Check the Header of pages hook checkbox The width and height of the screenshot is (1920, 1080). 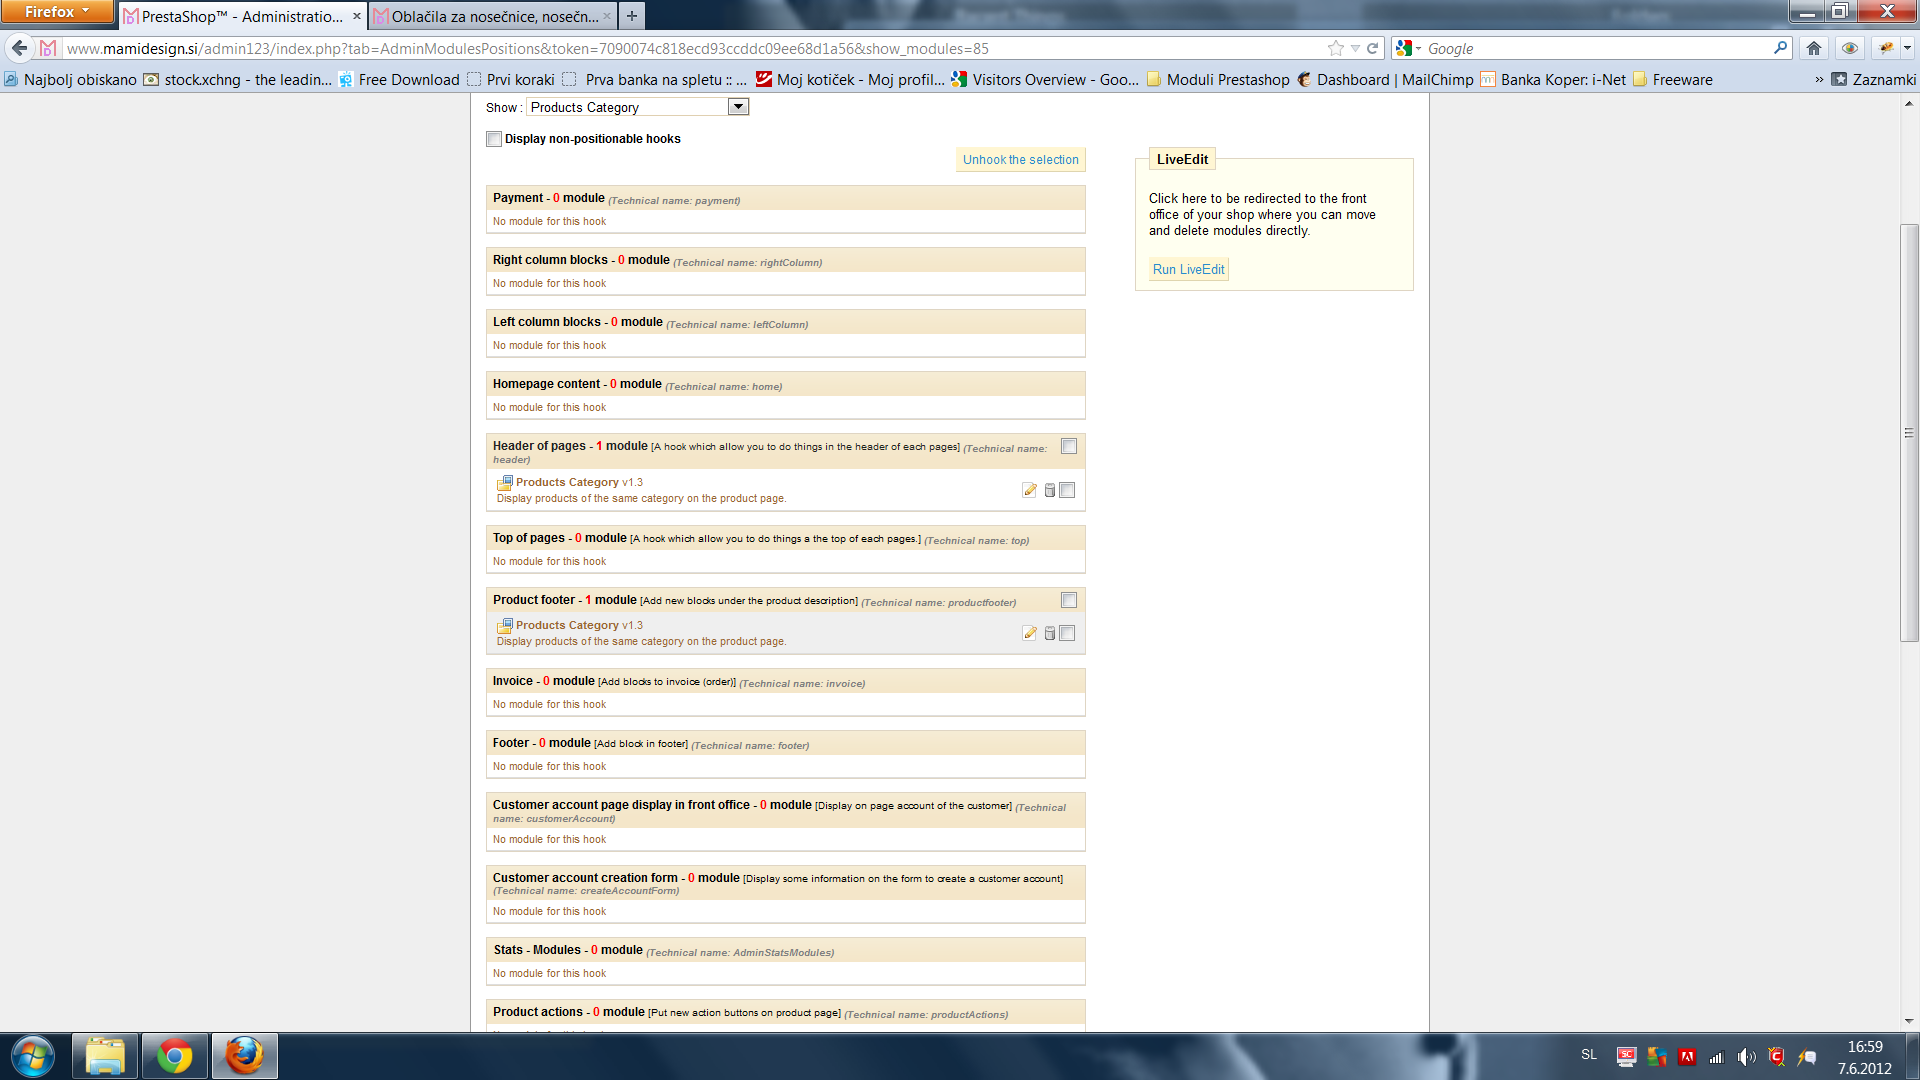1069,446
